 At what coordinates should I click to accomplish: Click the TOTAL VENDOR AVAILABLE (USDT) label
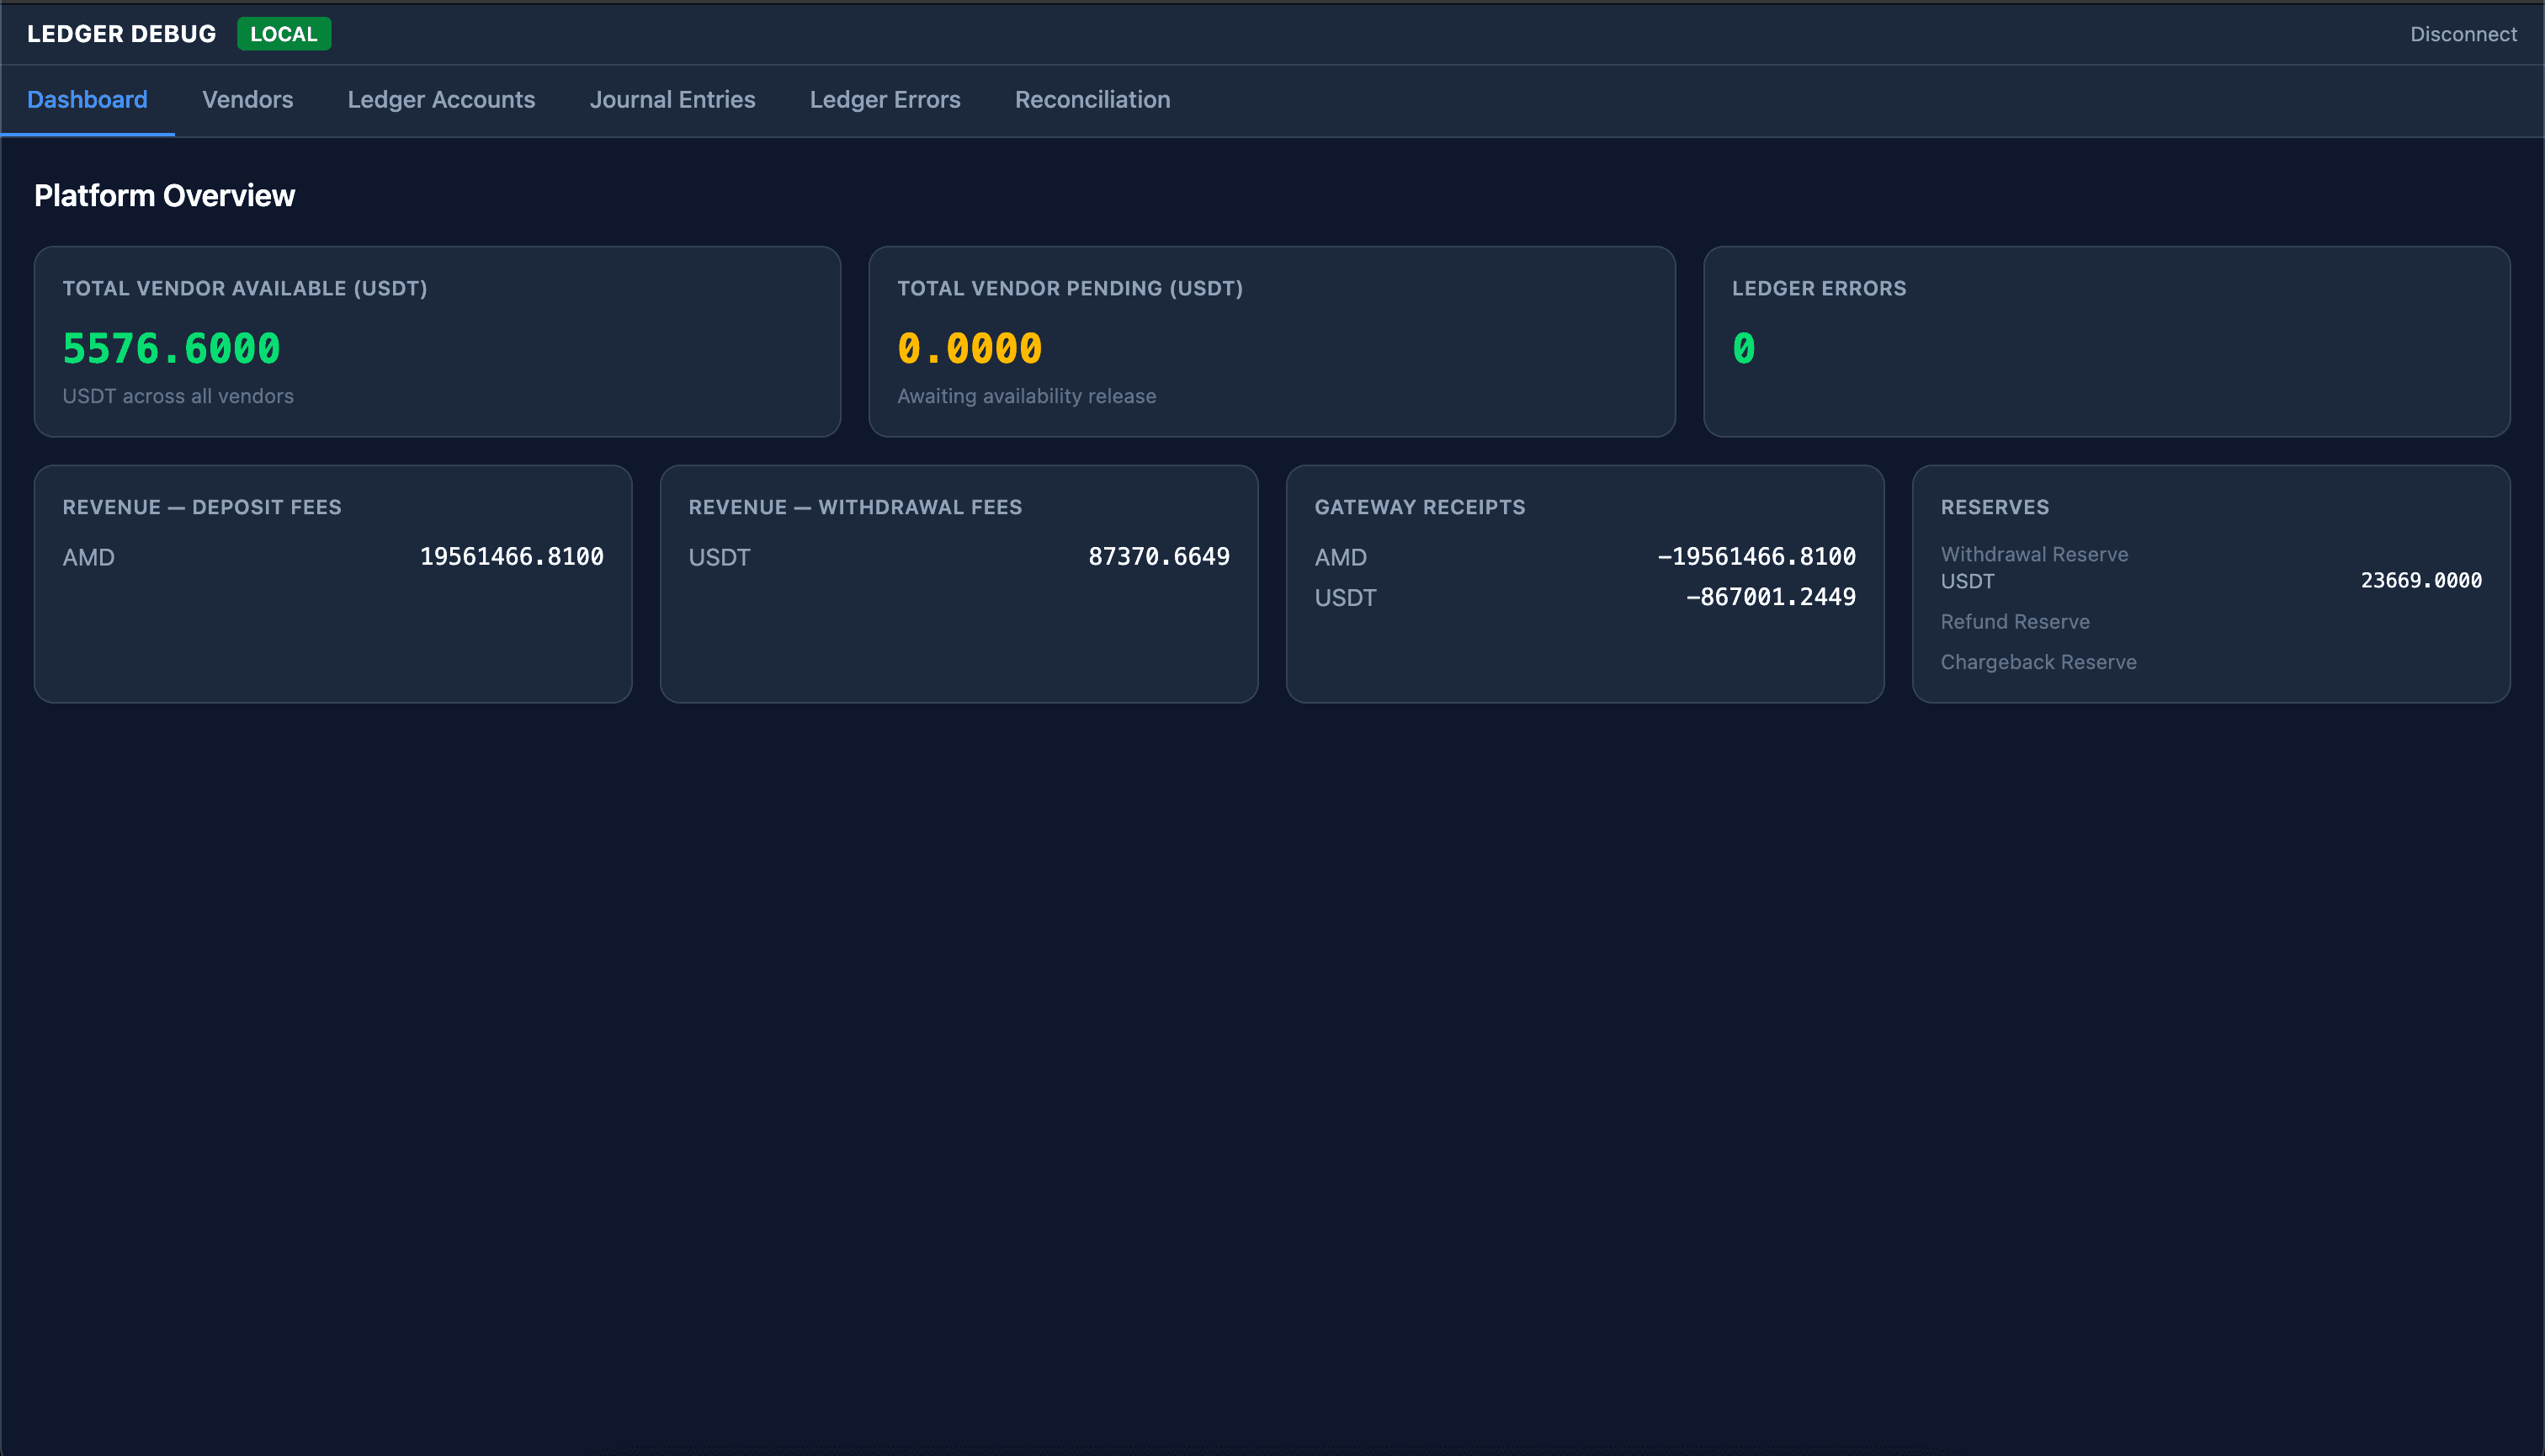tap(245, 288)
